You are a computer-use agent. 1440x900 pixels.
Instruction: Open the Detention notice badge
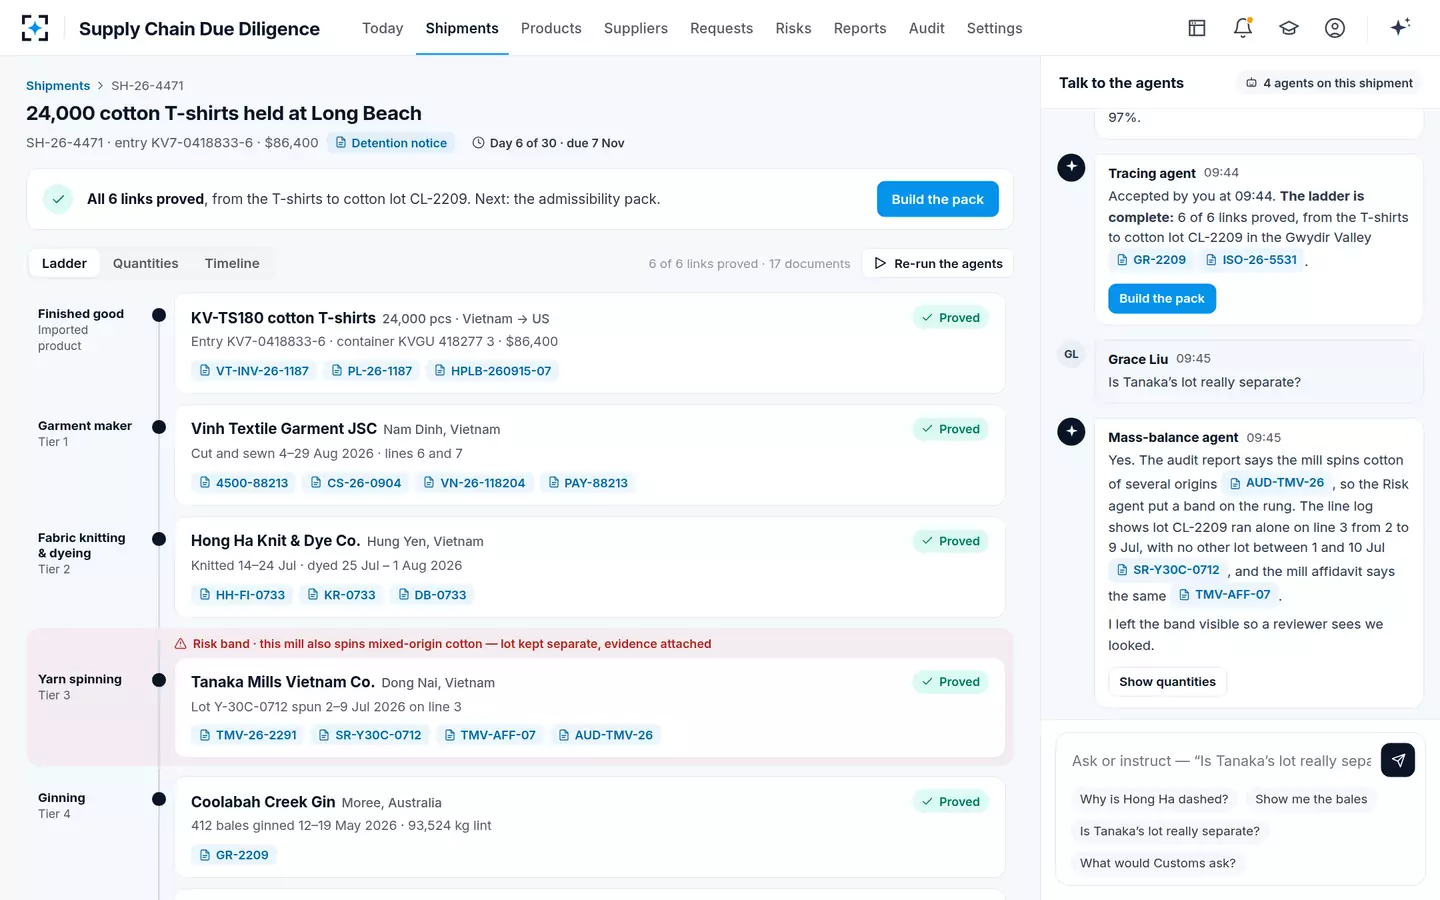(x=391, y=143)
